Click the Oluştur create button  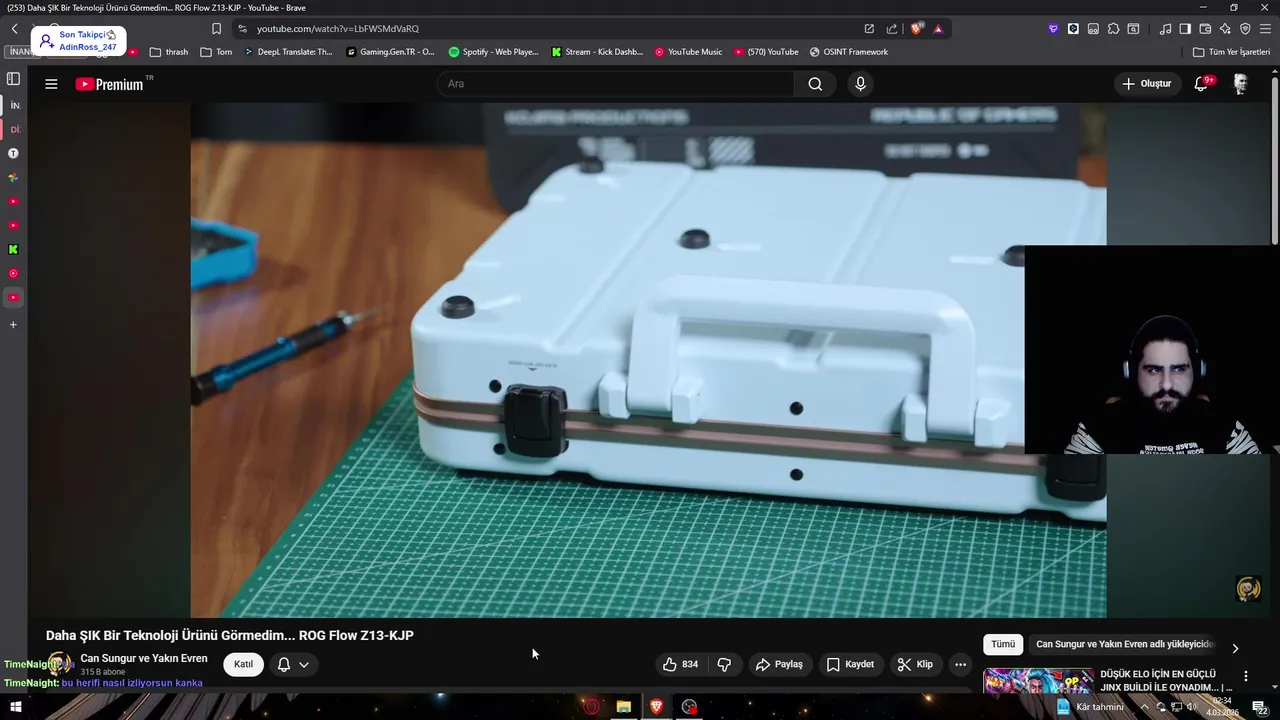[1146, 84]
